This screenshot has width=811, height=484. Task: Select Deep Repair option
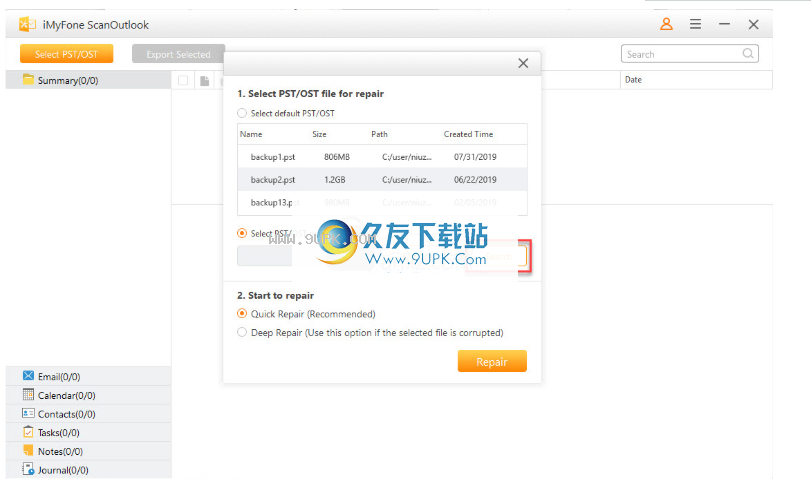242,332
